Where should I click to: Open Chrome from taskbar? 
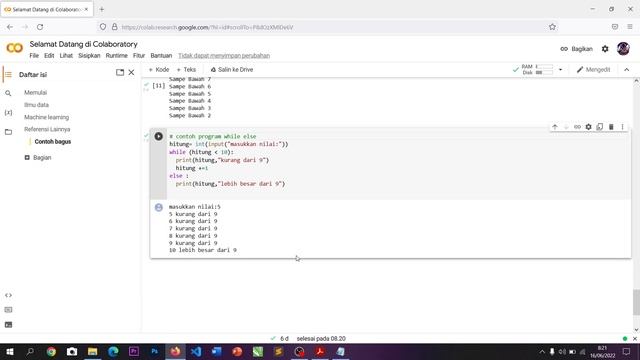[51, 351]
